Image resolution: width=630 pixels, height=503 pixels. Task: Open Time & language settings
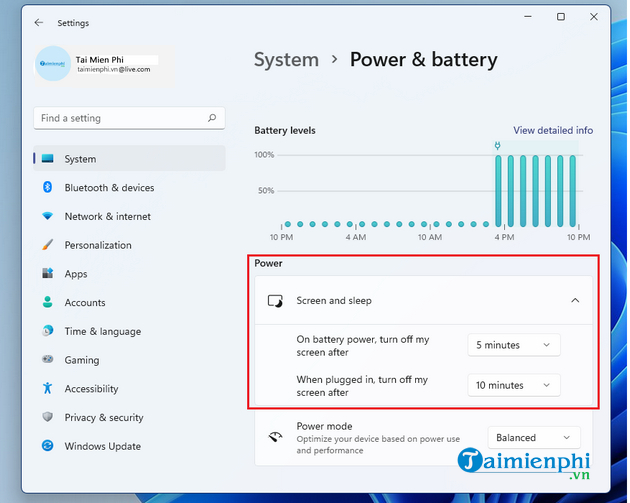[x=129, y=331]
